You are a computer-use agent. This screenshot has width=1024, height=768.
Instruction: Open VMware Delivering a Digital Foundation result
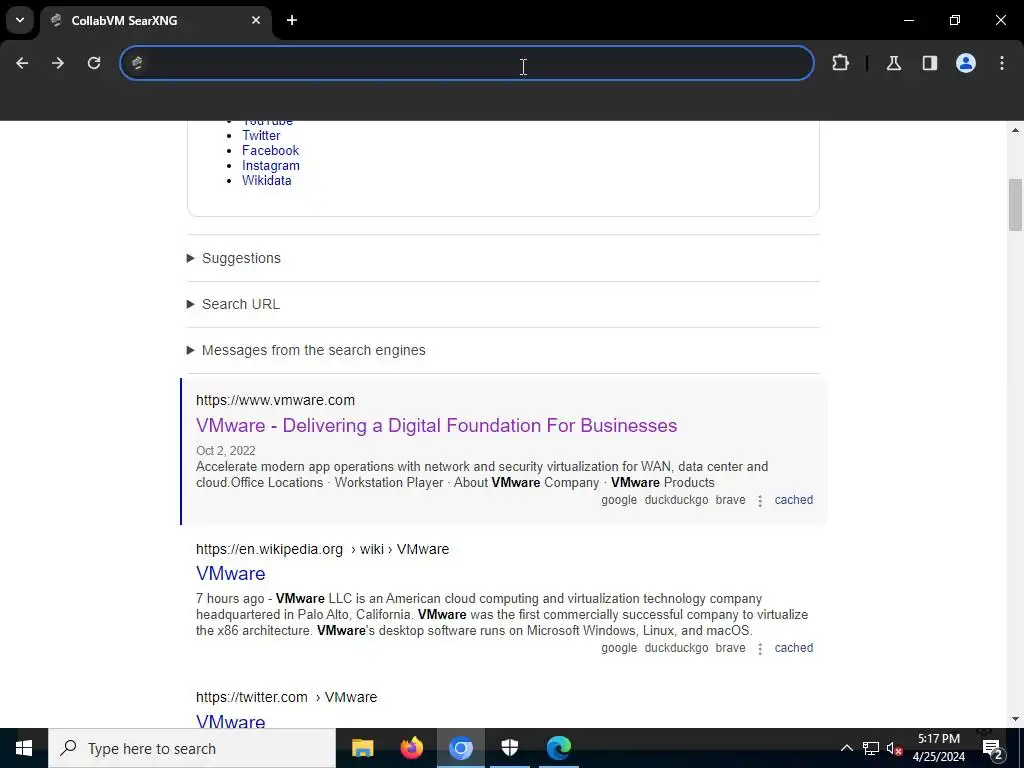(x=436, y=425)
